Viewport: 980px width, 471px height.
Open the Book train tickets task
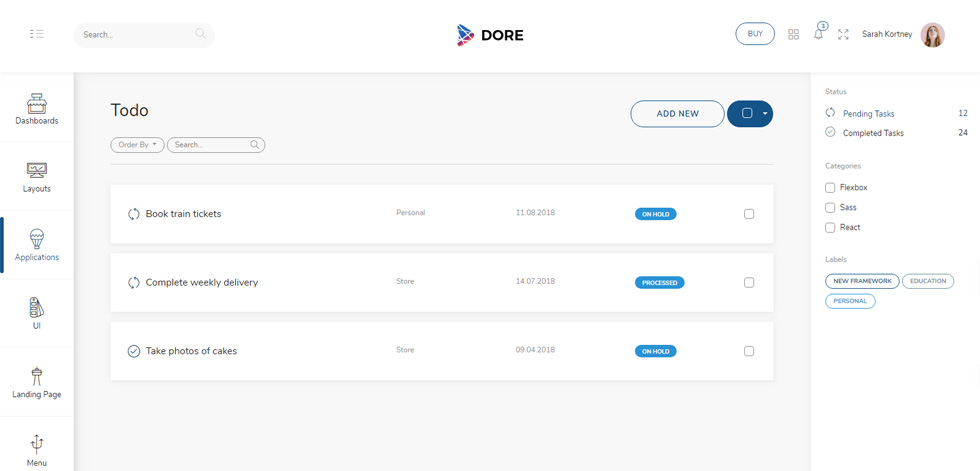(183, 214)
